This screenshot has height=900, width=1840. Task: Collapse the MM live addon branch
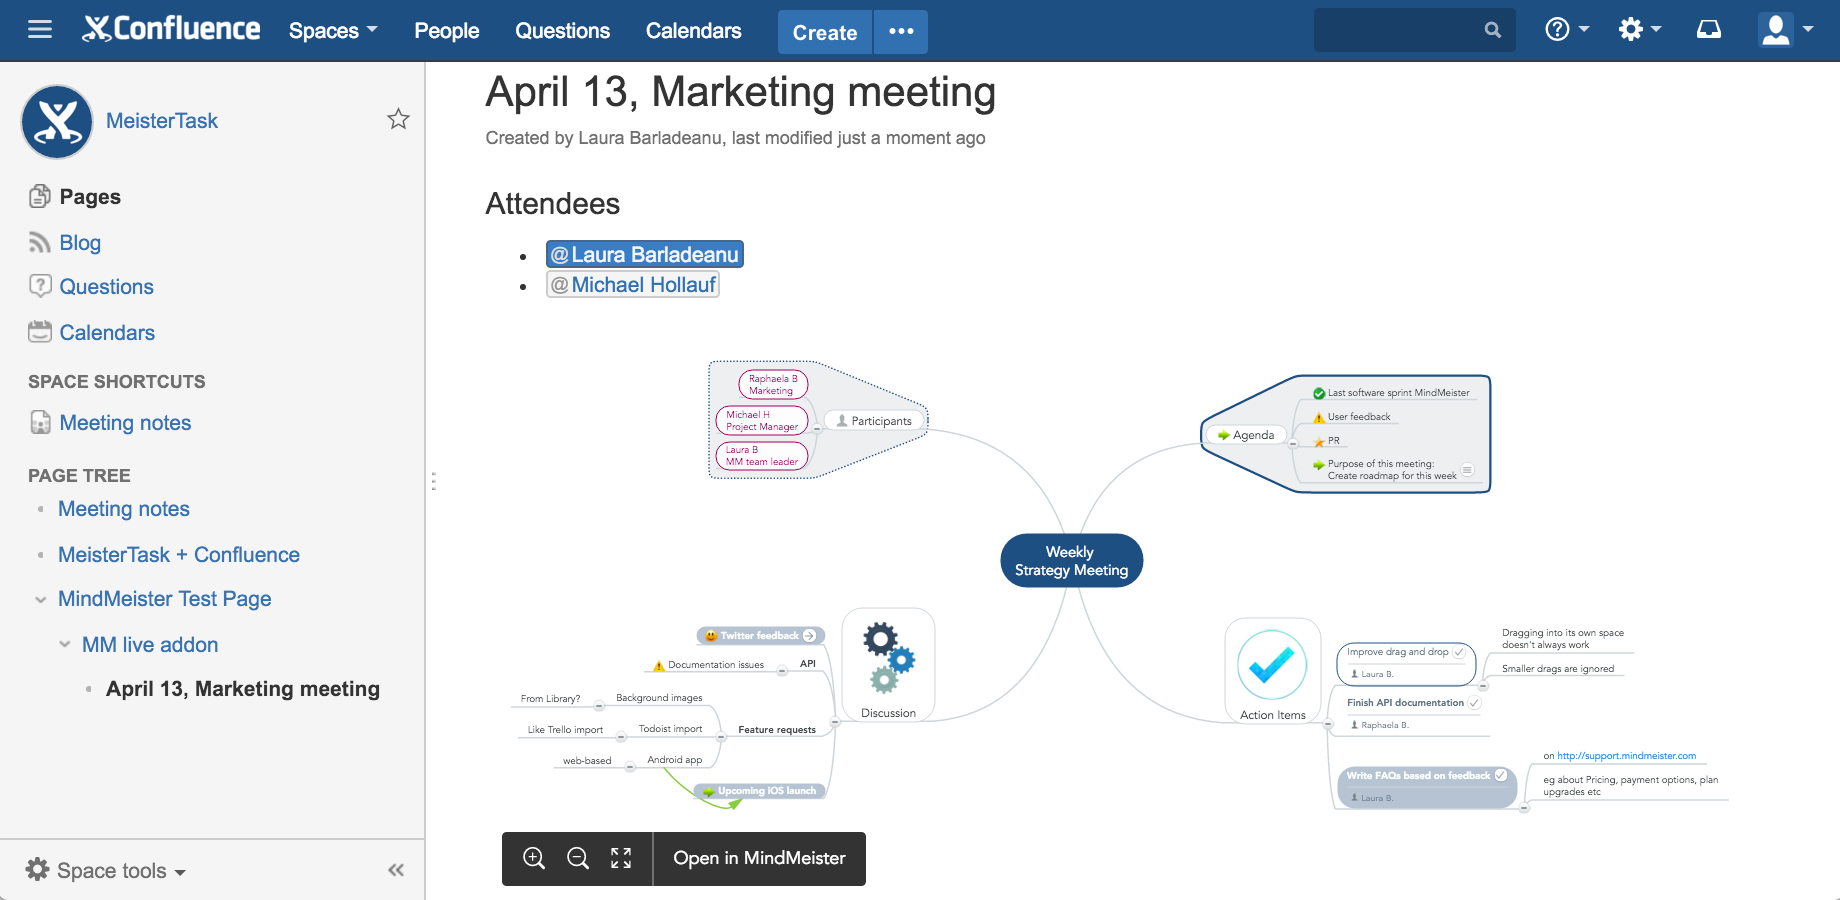click(65, 645)
